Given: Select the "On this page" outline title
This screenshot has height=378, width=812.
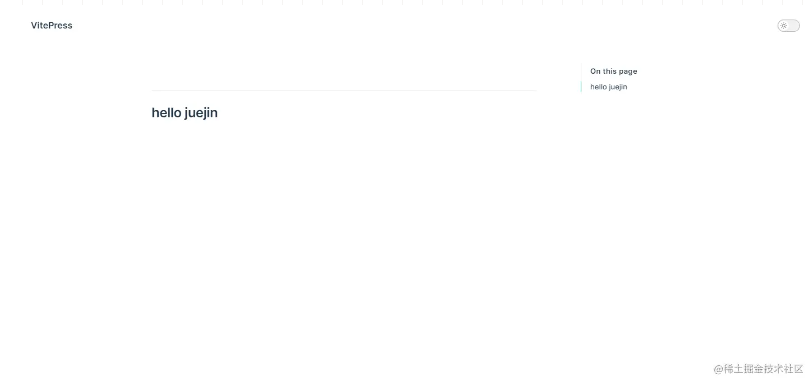Looking at the screenshot, I should click(614, 71).
